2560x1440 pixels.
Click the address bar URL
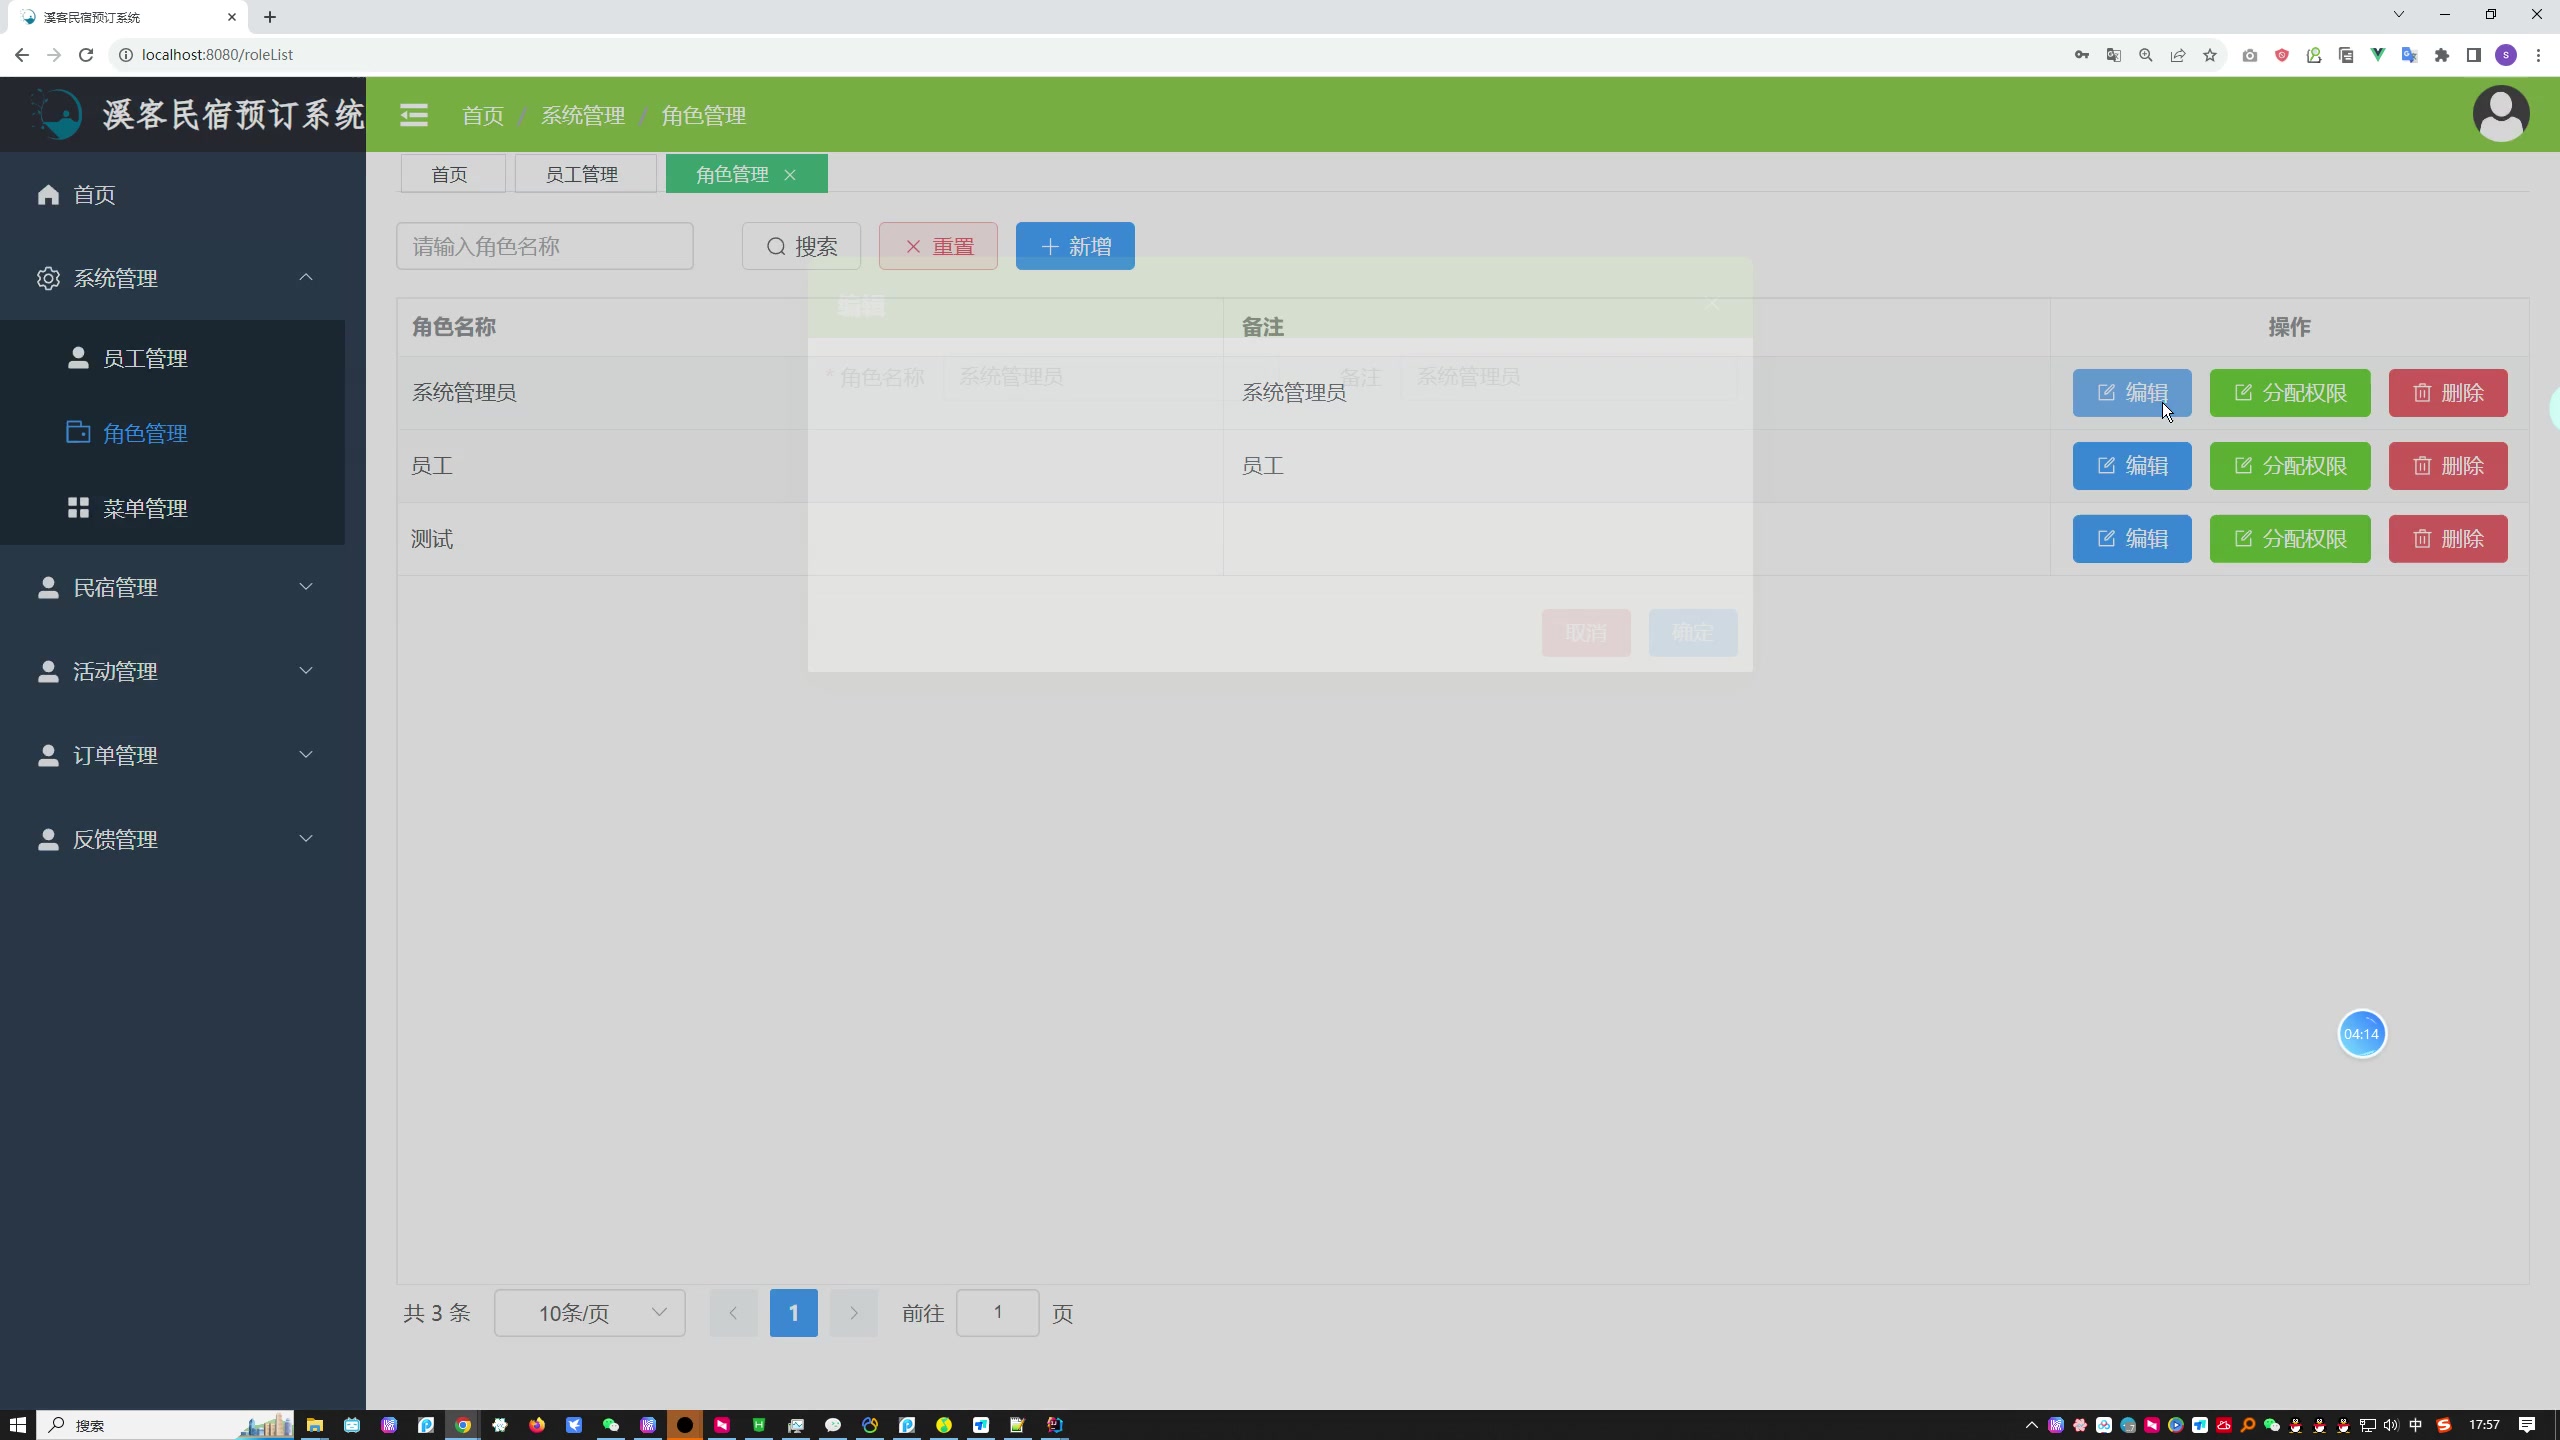(217, 55)
